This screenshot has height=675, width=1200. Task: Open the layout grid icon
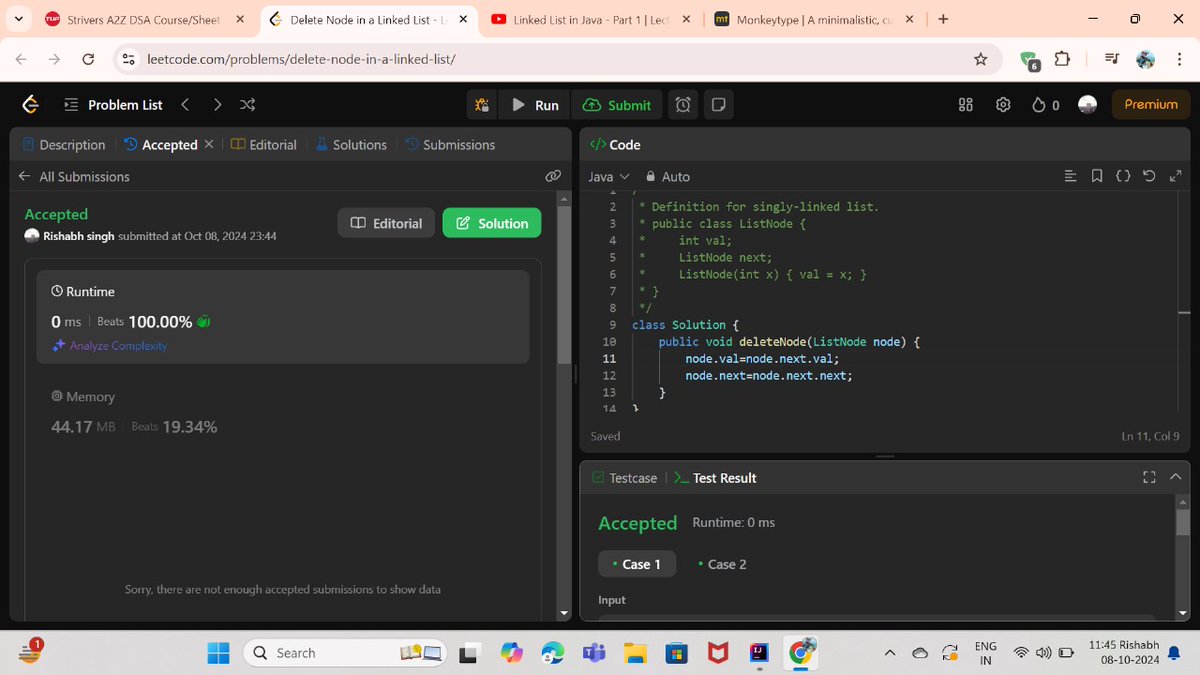[966, 105]
